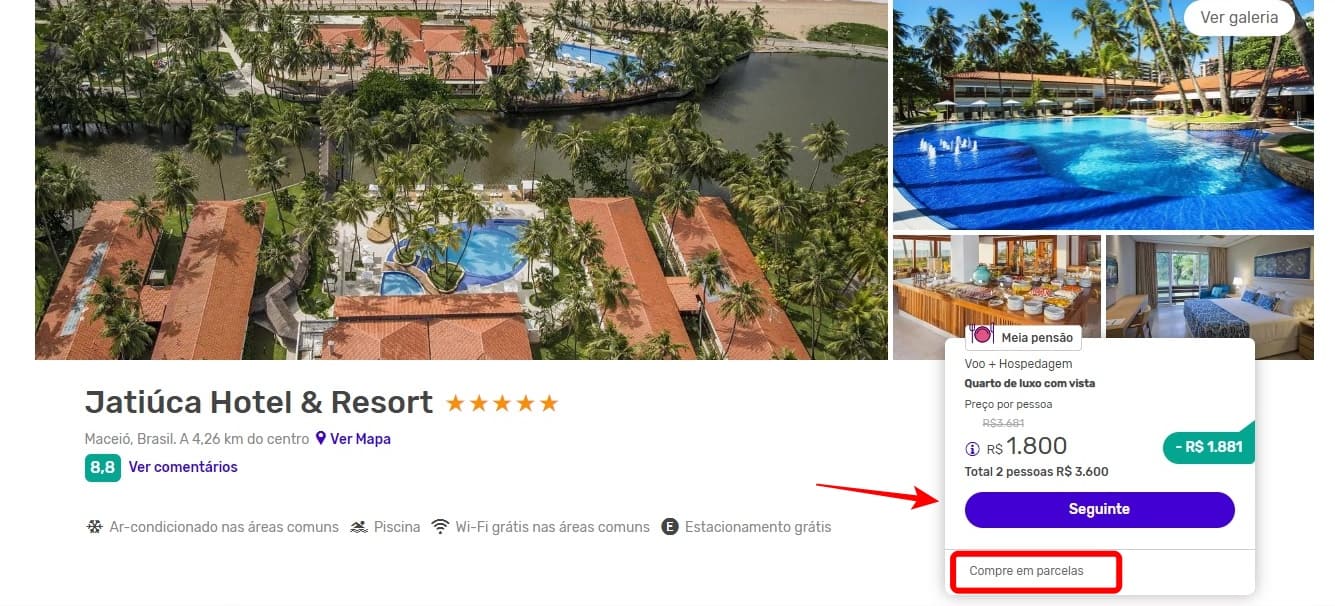The image size is (1335, 606).
Task: Click the Estacionamento grátis E icon
Action: (670, 527)
